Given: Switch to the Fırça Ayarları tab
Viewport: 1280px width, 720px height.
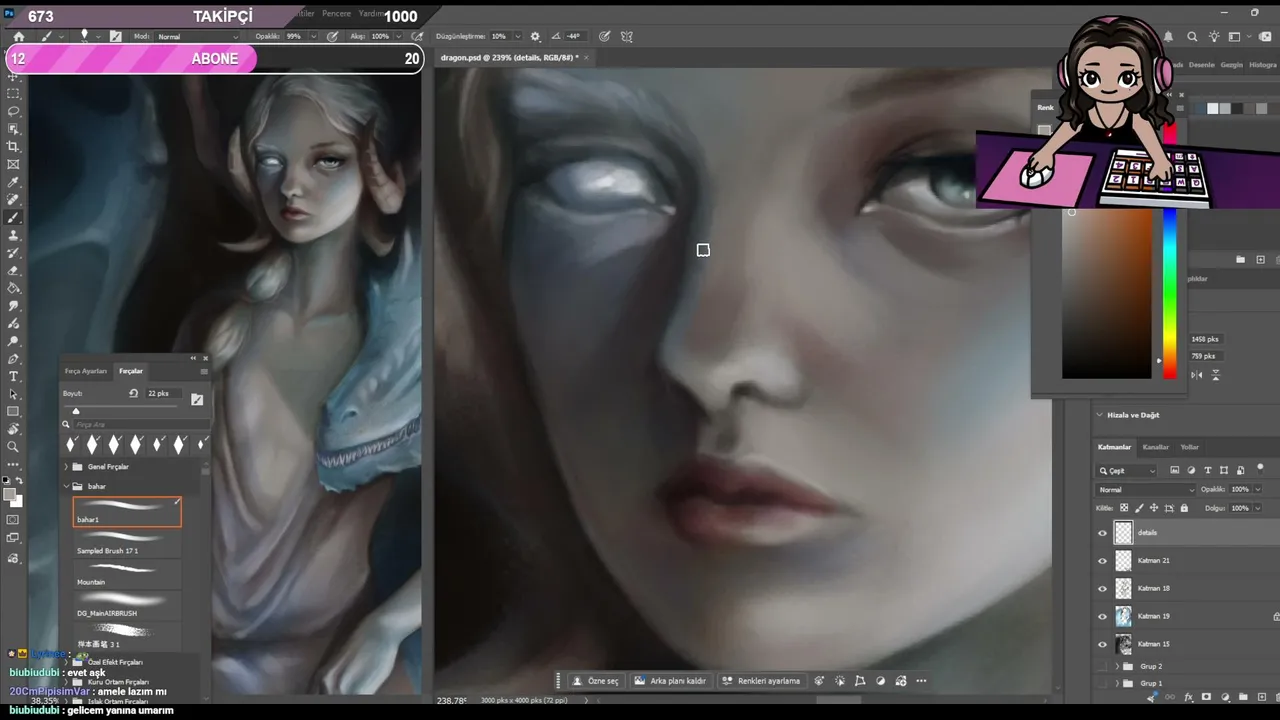Looking at the screenshot, I should 85,371.
